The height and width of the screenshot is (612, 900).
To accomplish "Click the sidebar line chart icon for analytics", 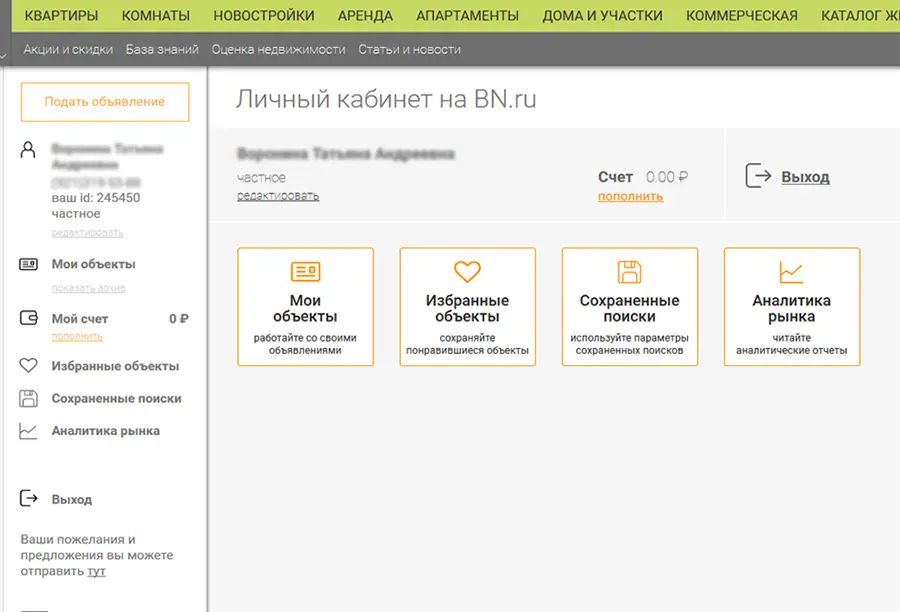I will [x=29, y=432].
